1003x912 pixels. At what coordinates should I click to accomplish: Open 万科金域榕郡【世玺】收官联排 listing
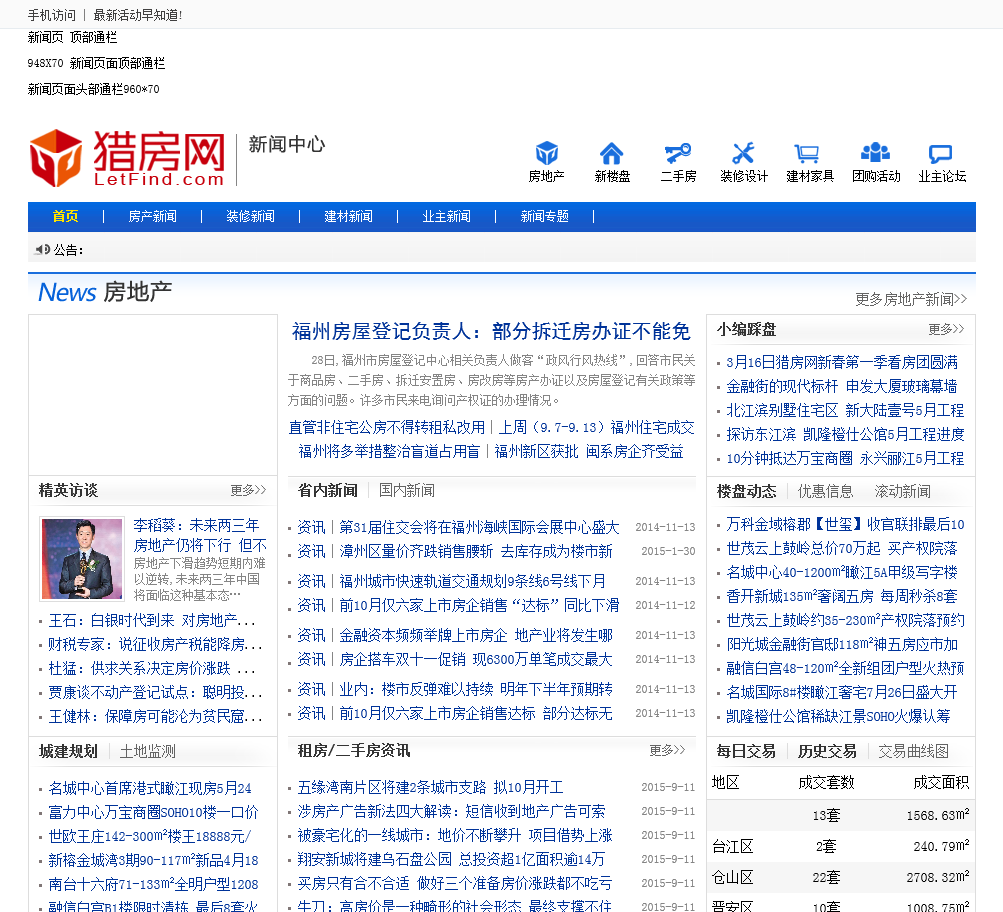[845, 524]
